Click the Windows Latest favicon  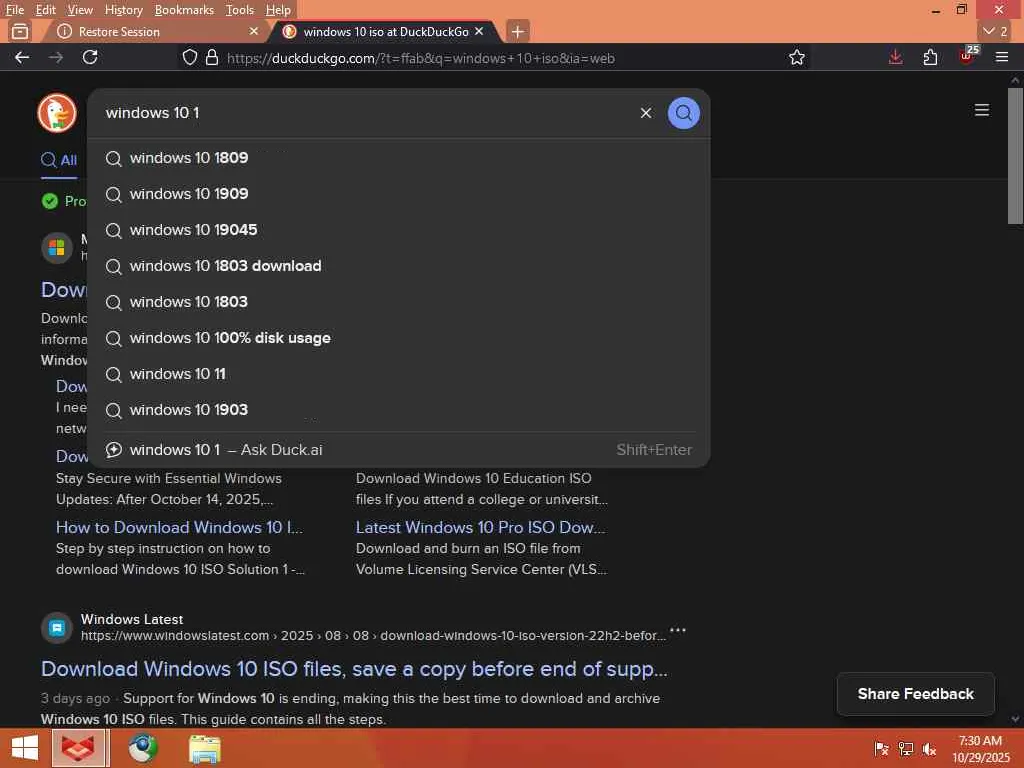click(57, 628)
